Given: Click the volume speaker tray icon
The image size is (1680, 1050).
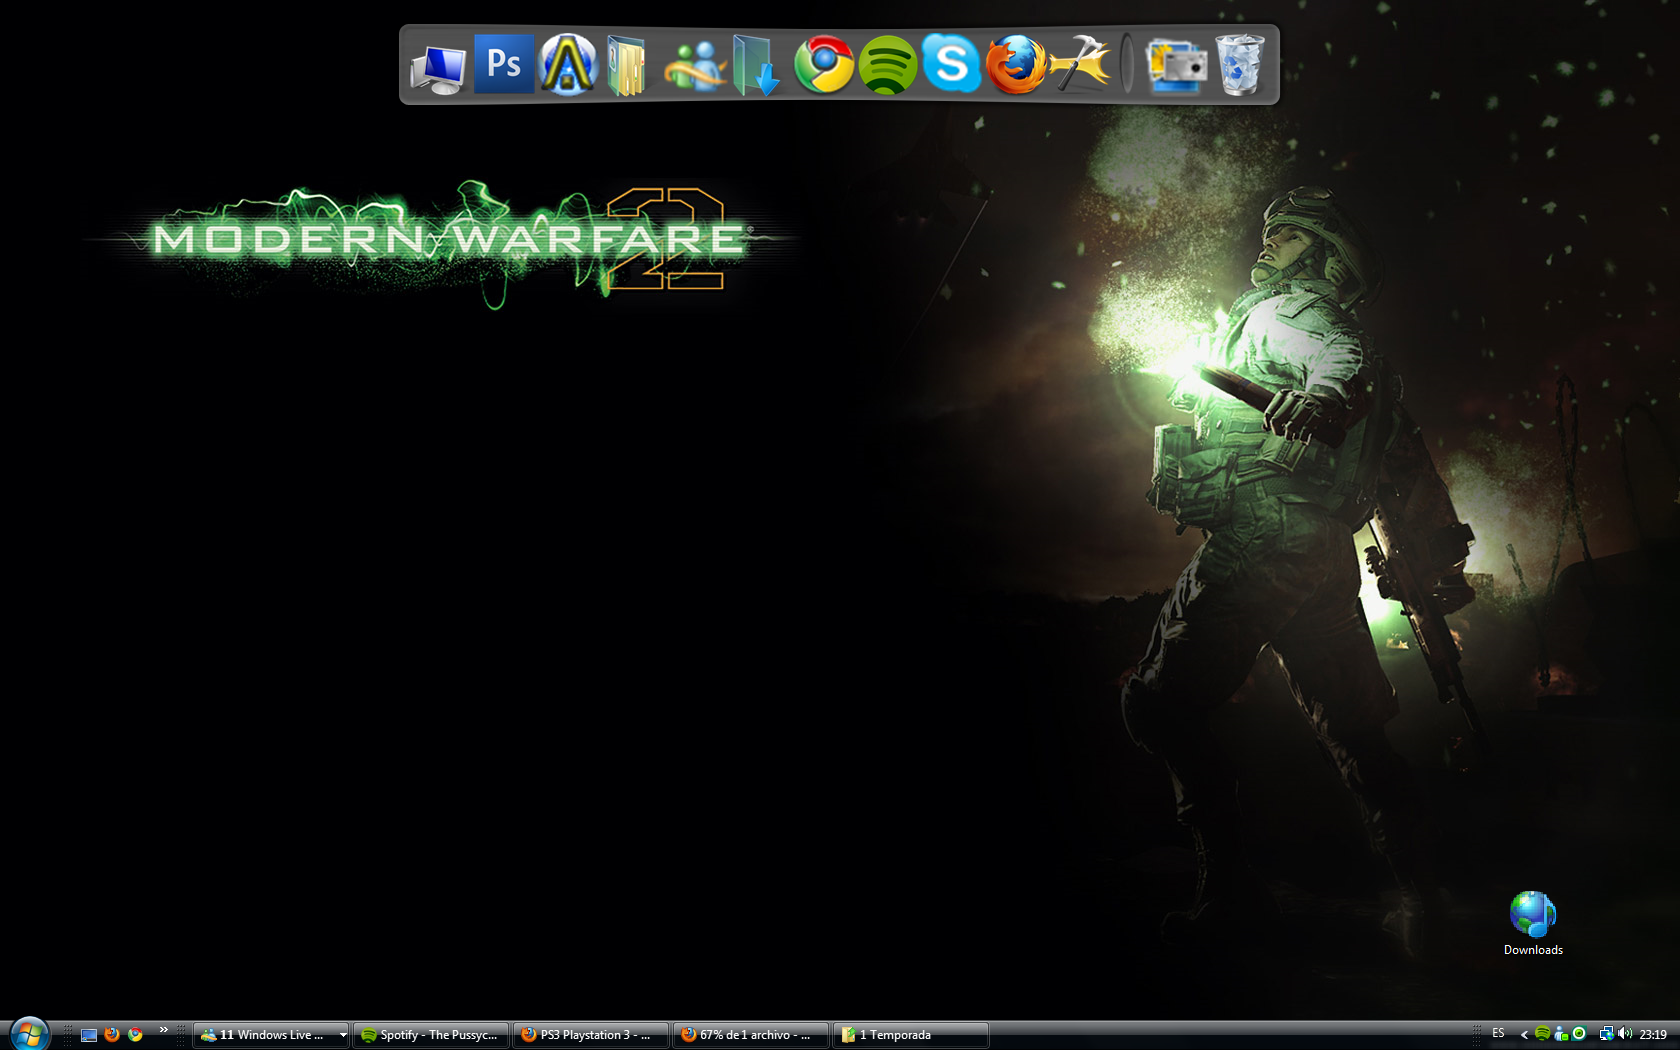Looking at the screenshot, I should pos(1625,1034).
